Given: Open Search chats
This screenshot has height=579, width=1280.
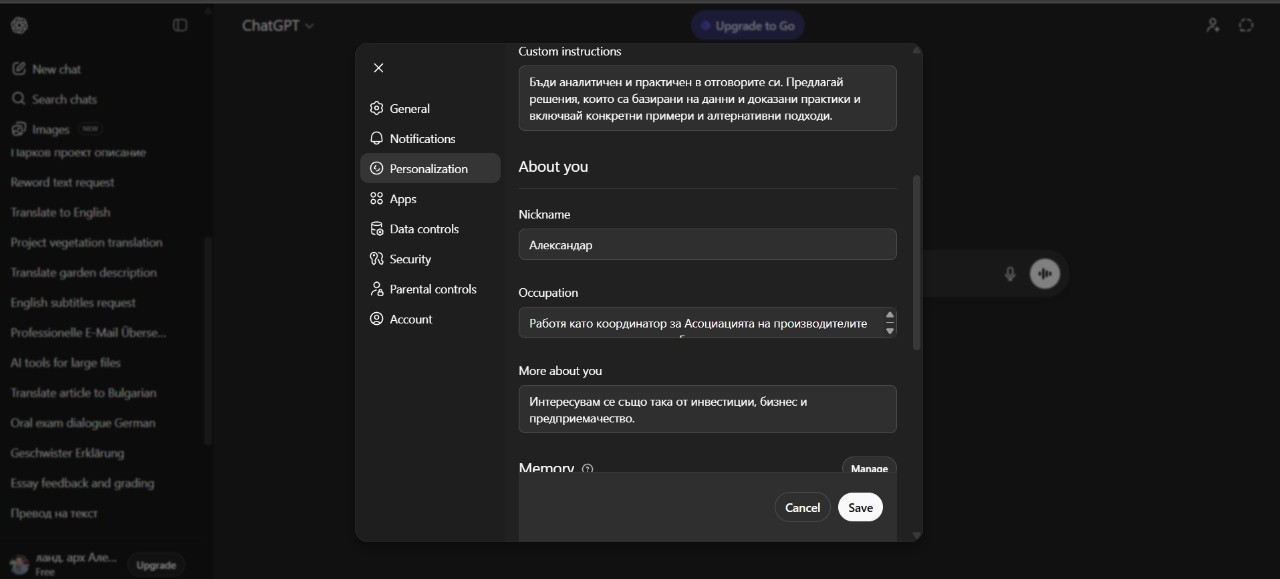Looking at the screenshot, I should pyautogui.click(x=64, y=99).
